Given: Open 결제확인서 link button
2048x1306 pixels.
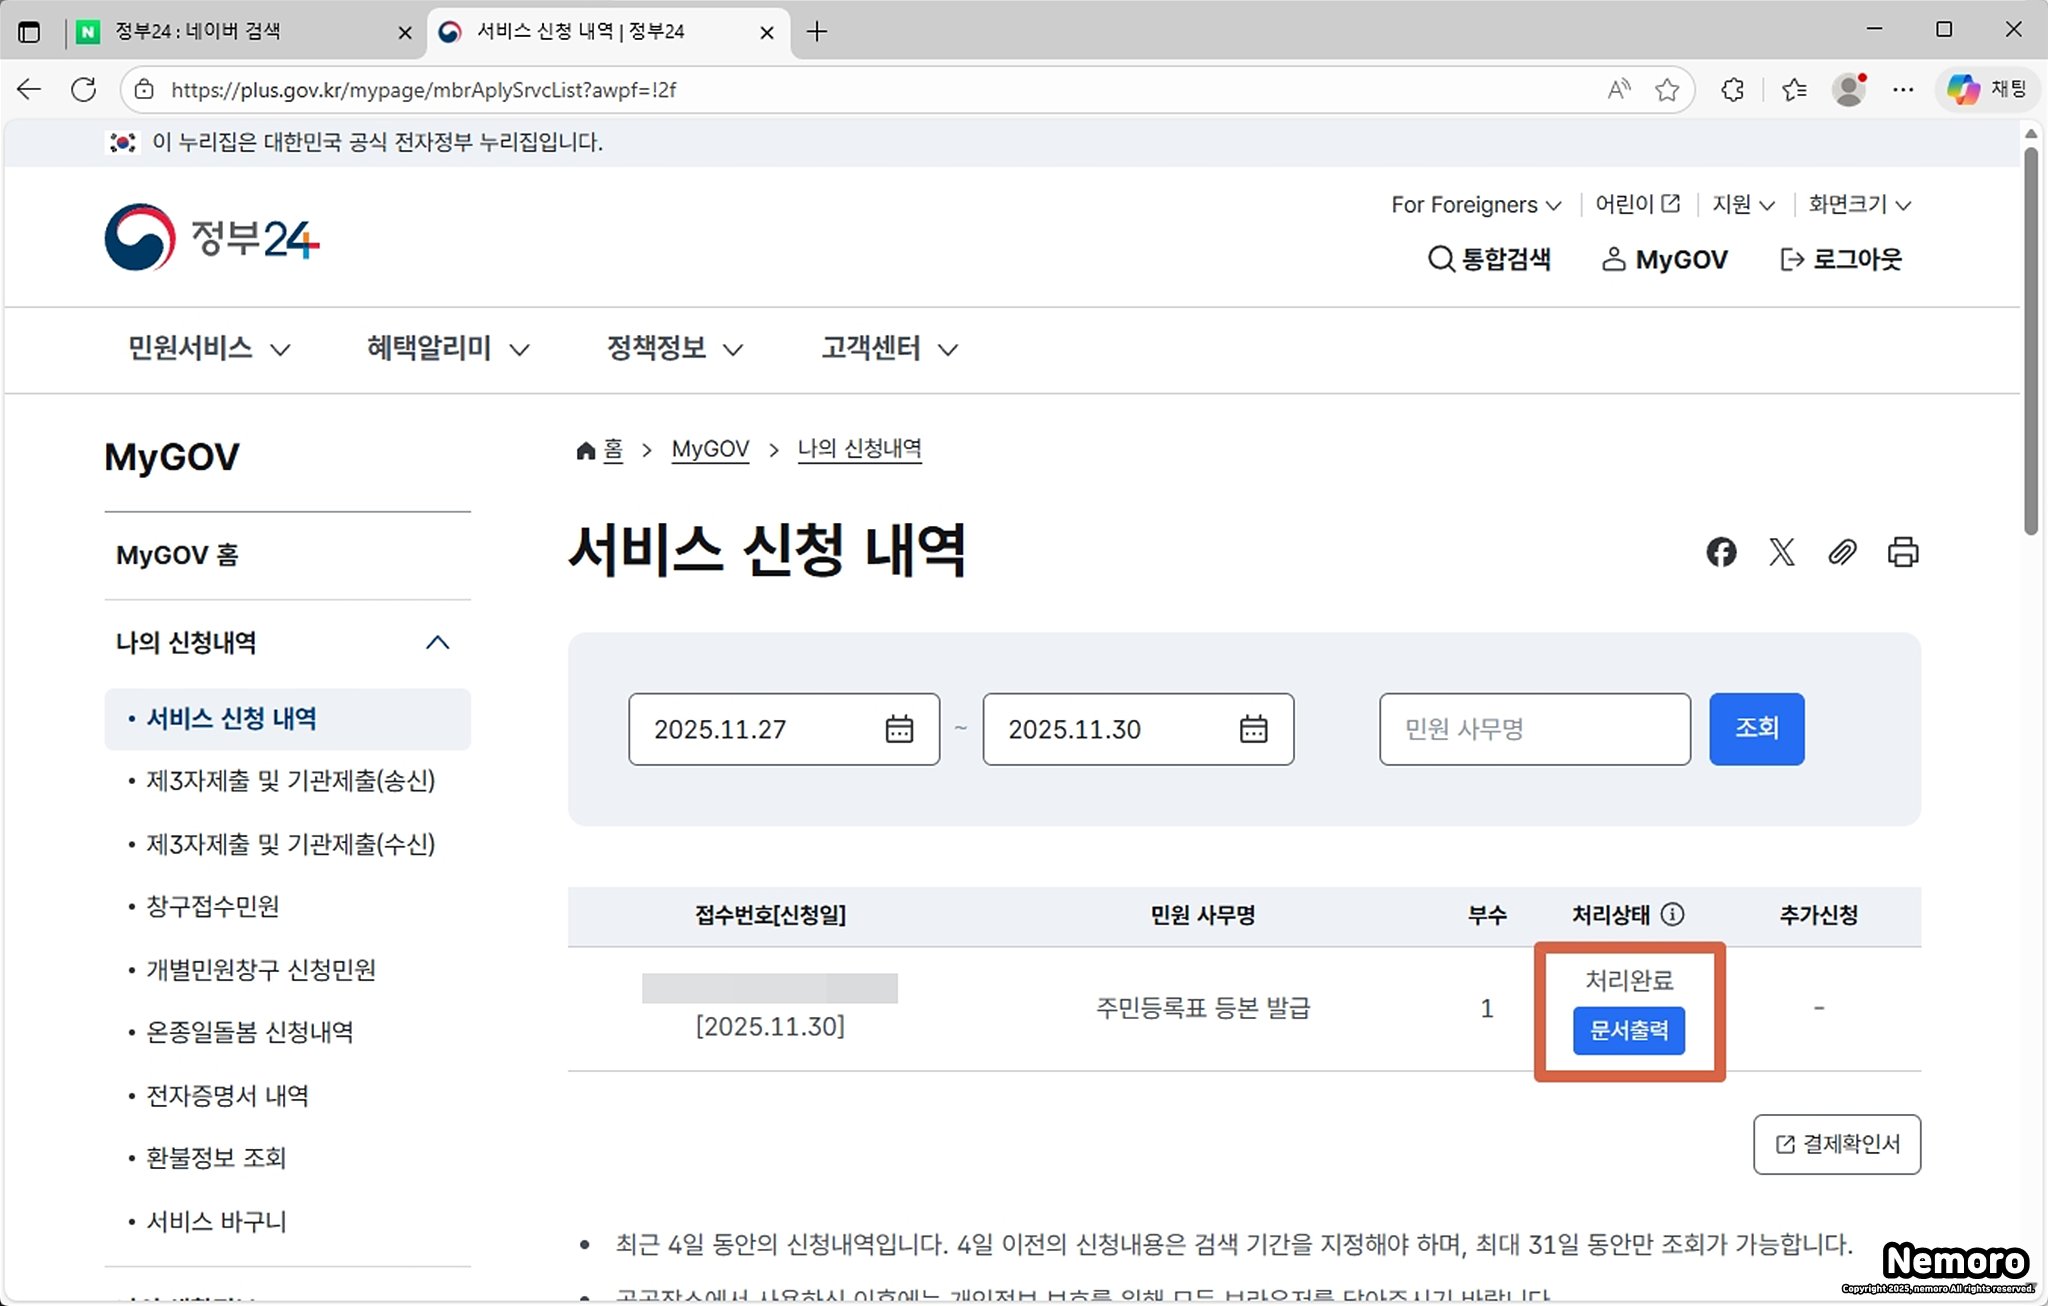Looking at the screenshot, I should [1836, 1144].
